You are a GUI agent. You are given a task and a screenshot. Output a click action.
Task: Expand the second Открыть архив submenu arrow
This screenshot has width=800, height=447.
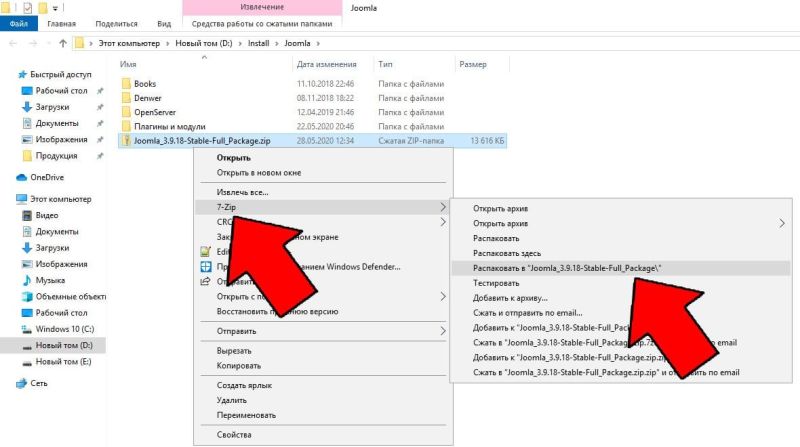782,224
